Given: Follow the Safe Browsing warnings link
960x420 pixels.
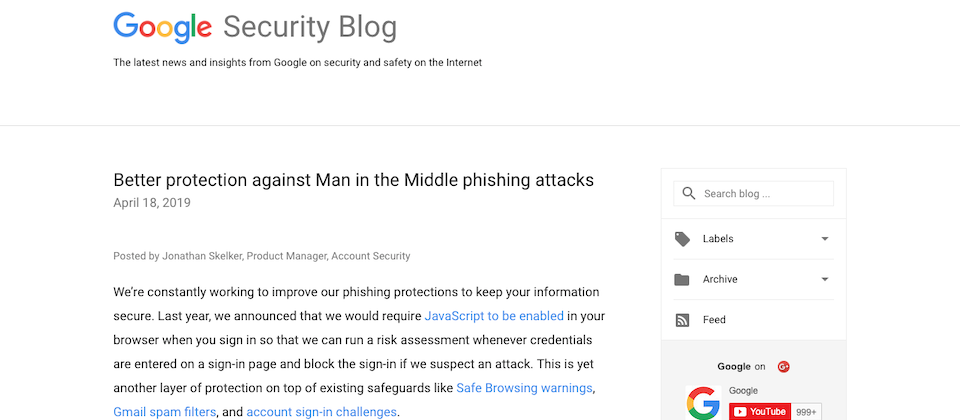Looking at the screenshot, I should tap(524, 388).
